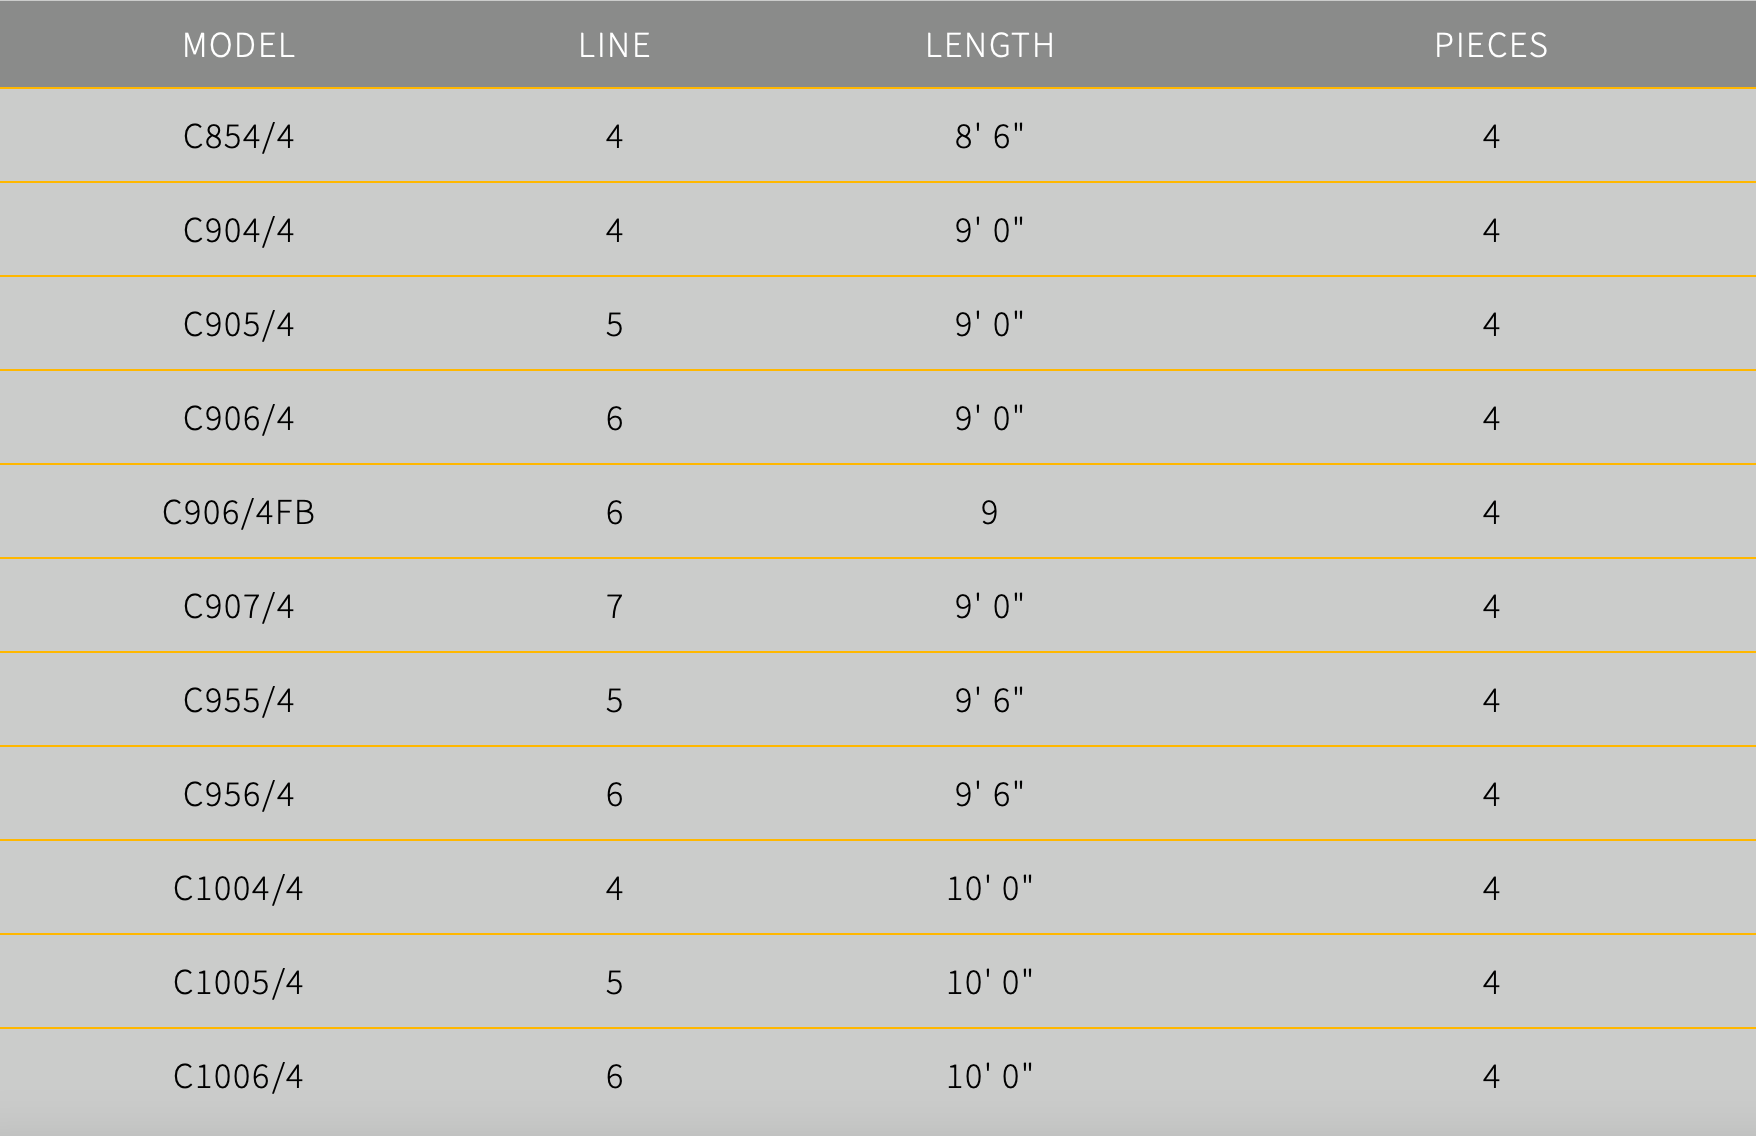Click model name C1006/4

click(239, 1076)
